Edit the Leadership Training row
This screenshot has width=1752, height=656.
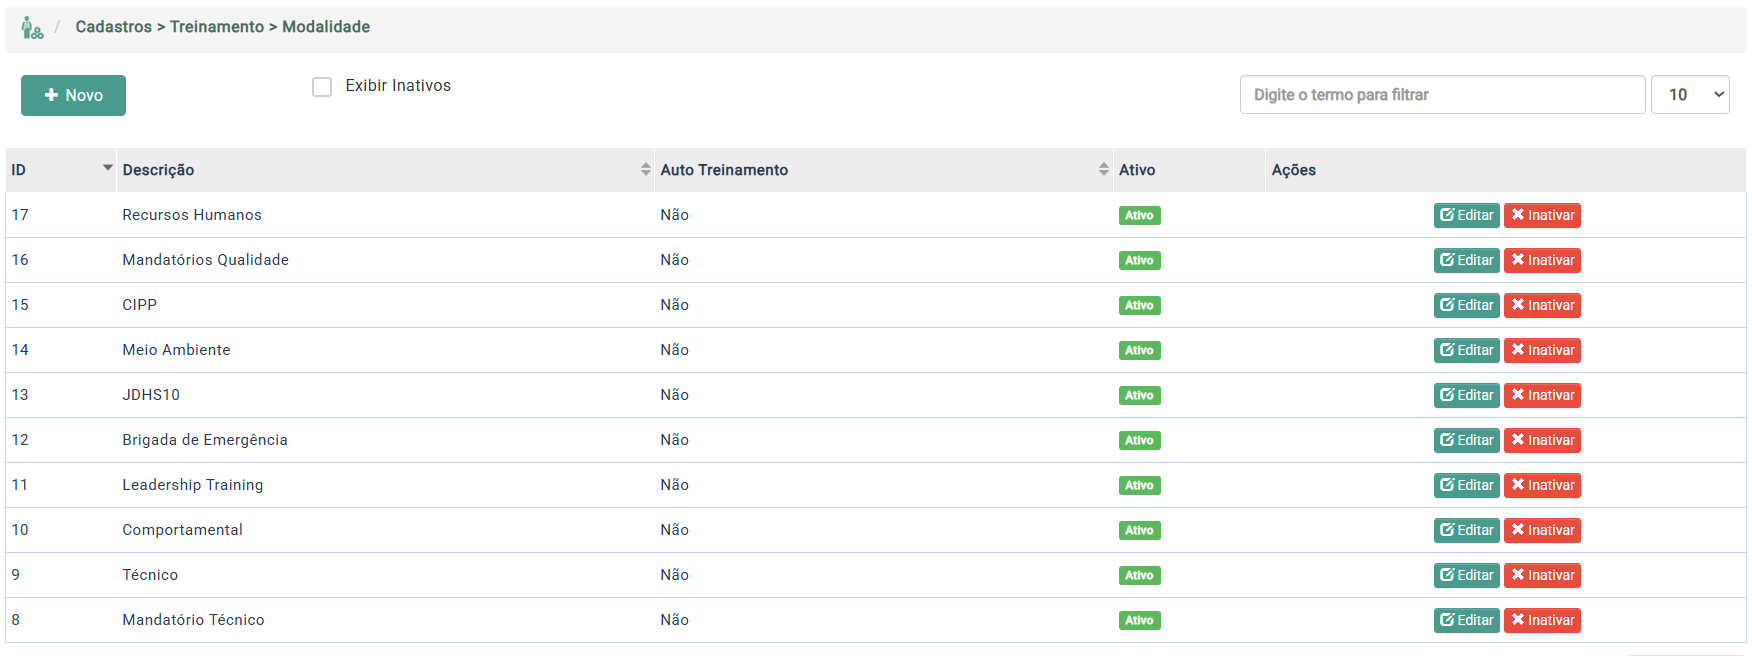click(1466, 485)
